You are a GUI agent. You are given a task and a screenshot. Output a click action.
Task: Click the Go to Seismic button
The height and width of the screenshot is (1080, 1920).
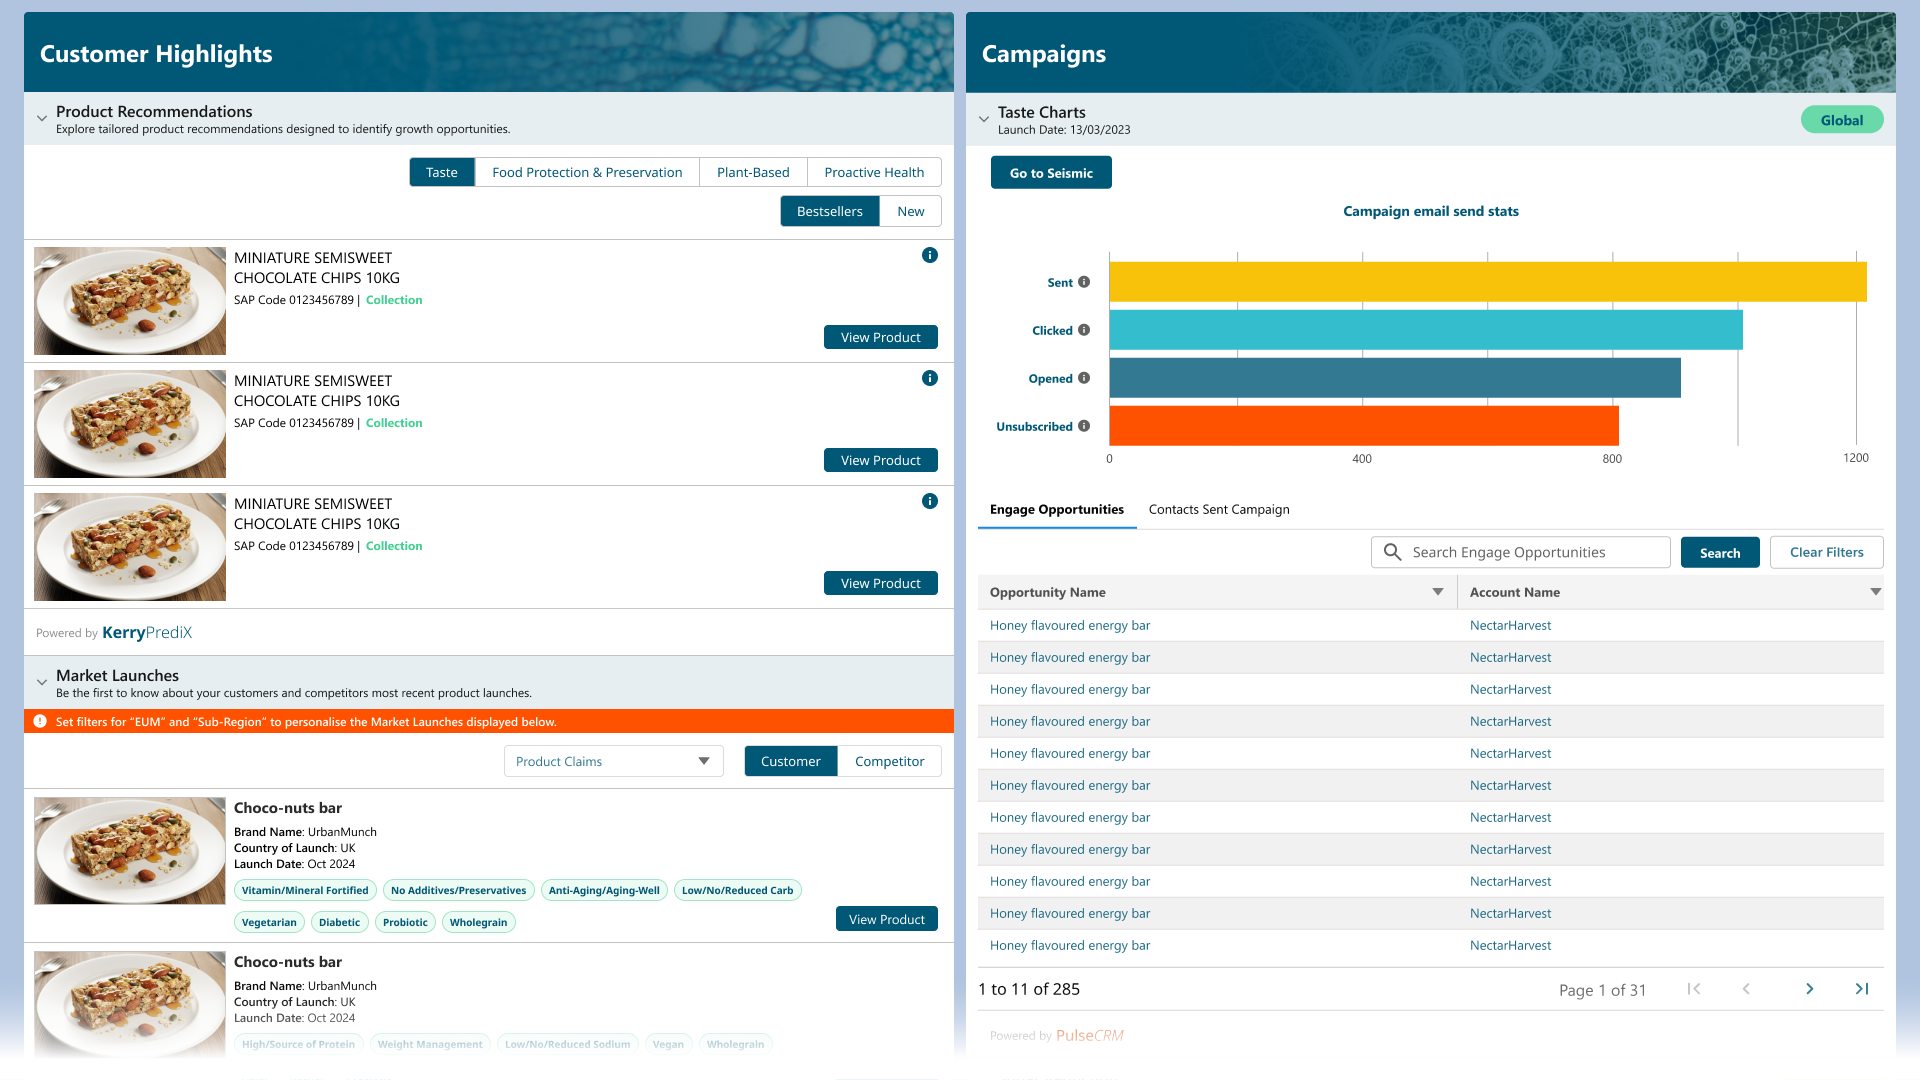pyautogui.click(x=1050, y=172)
